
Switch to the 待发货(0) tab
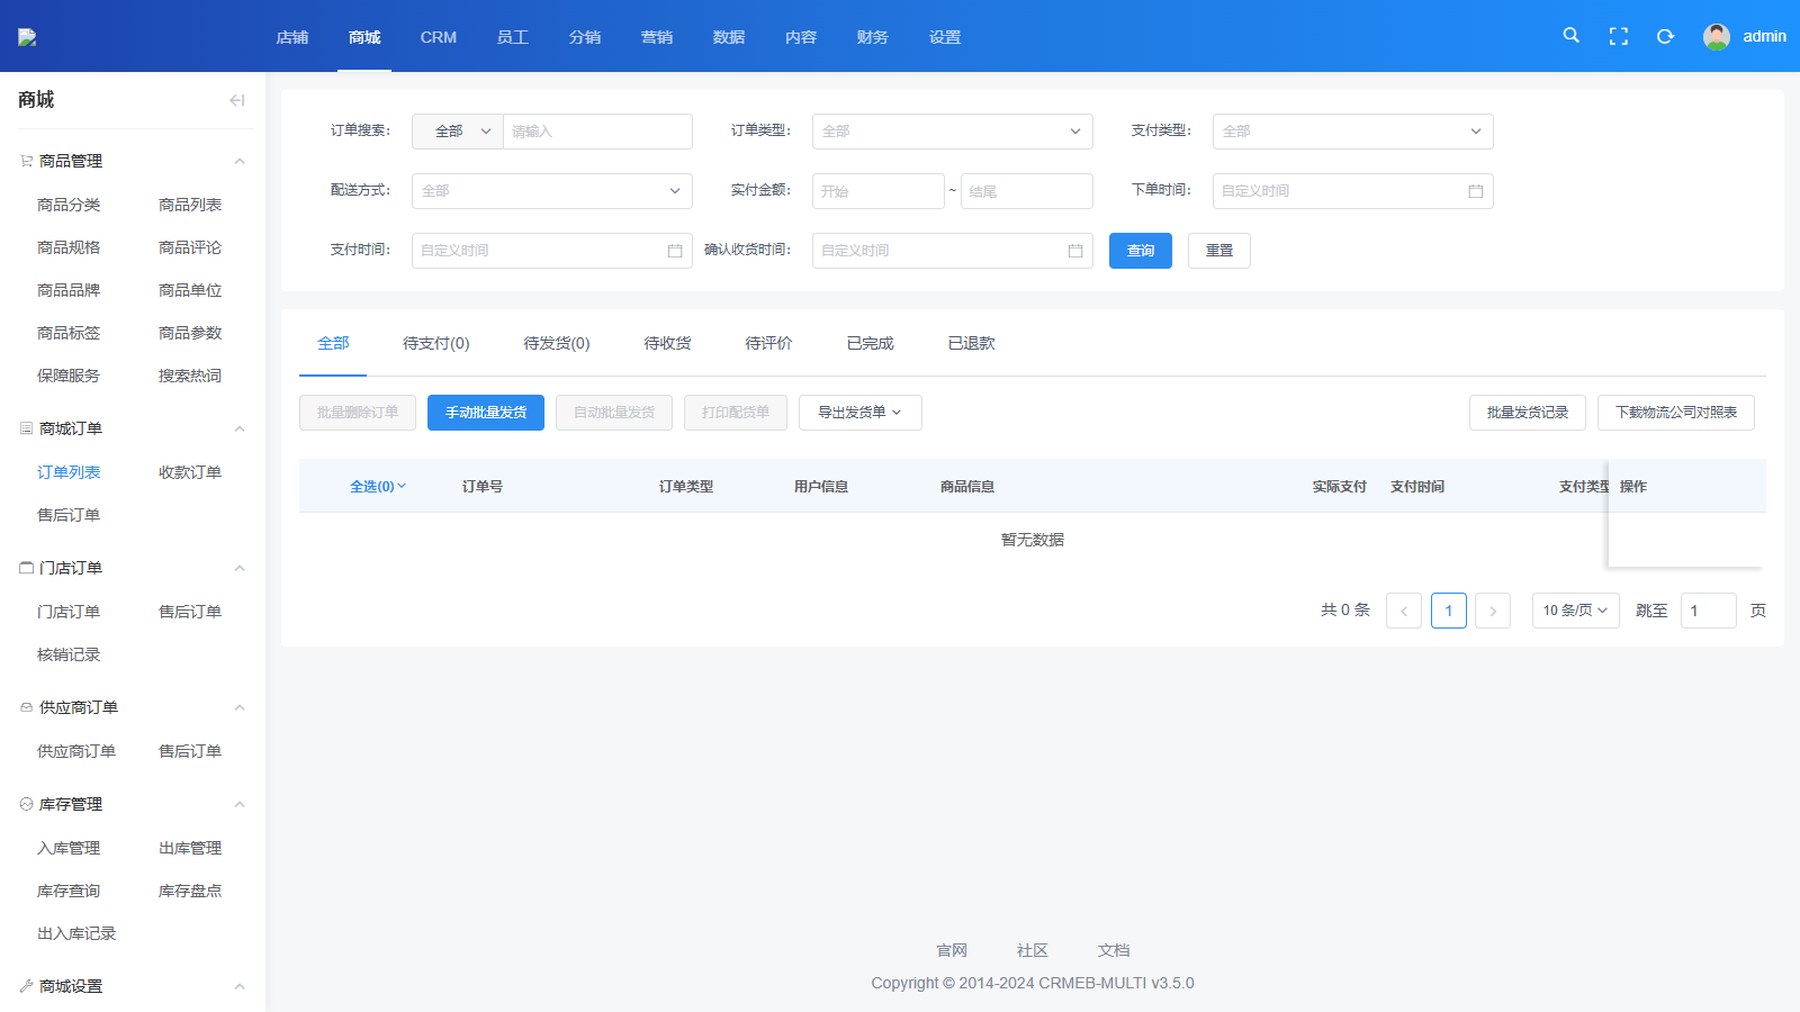(x=557, y=343)
